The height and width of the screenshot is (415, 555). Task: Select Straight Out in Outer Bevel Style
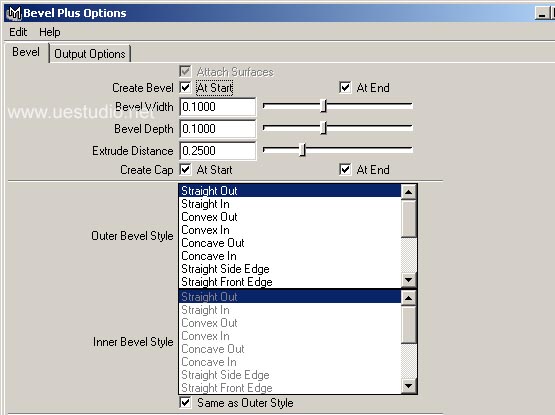(290, 191)
